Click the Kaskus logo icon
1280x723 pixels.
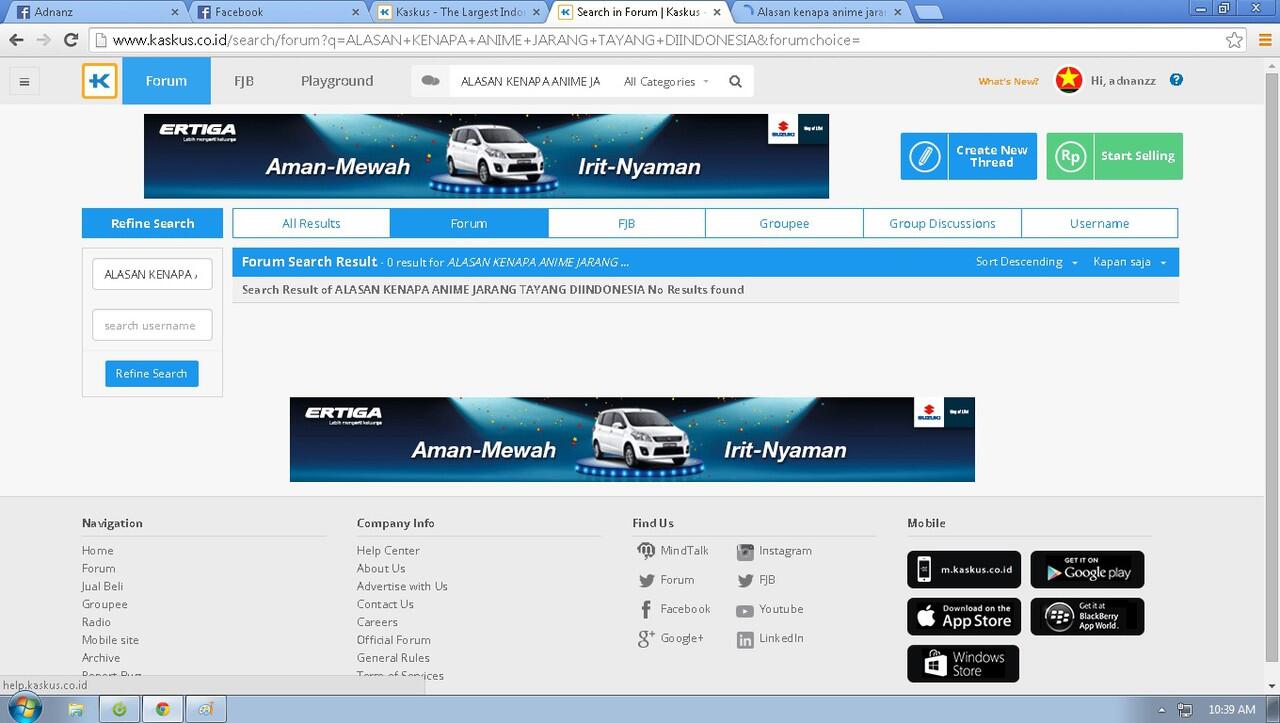(x=100, y=81)
